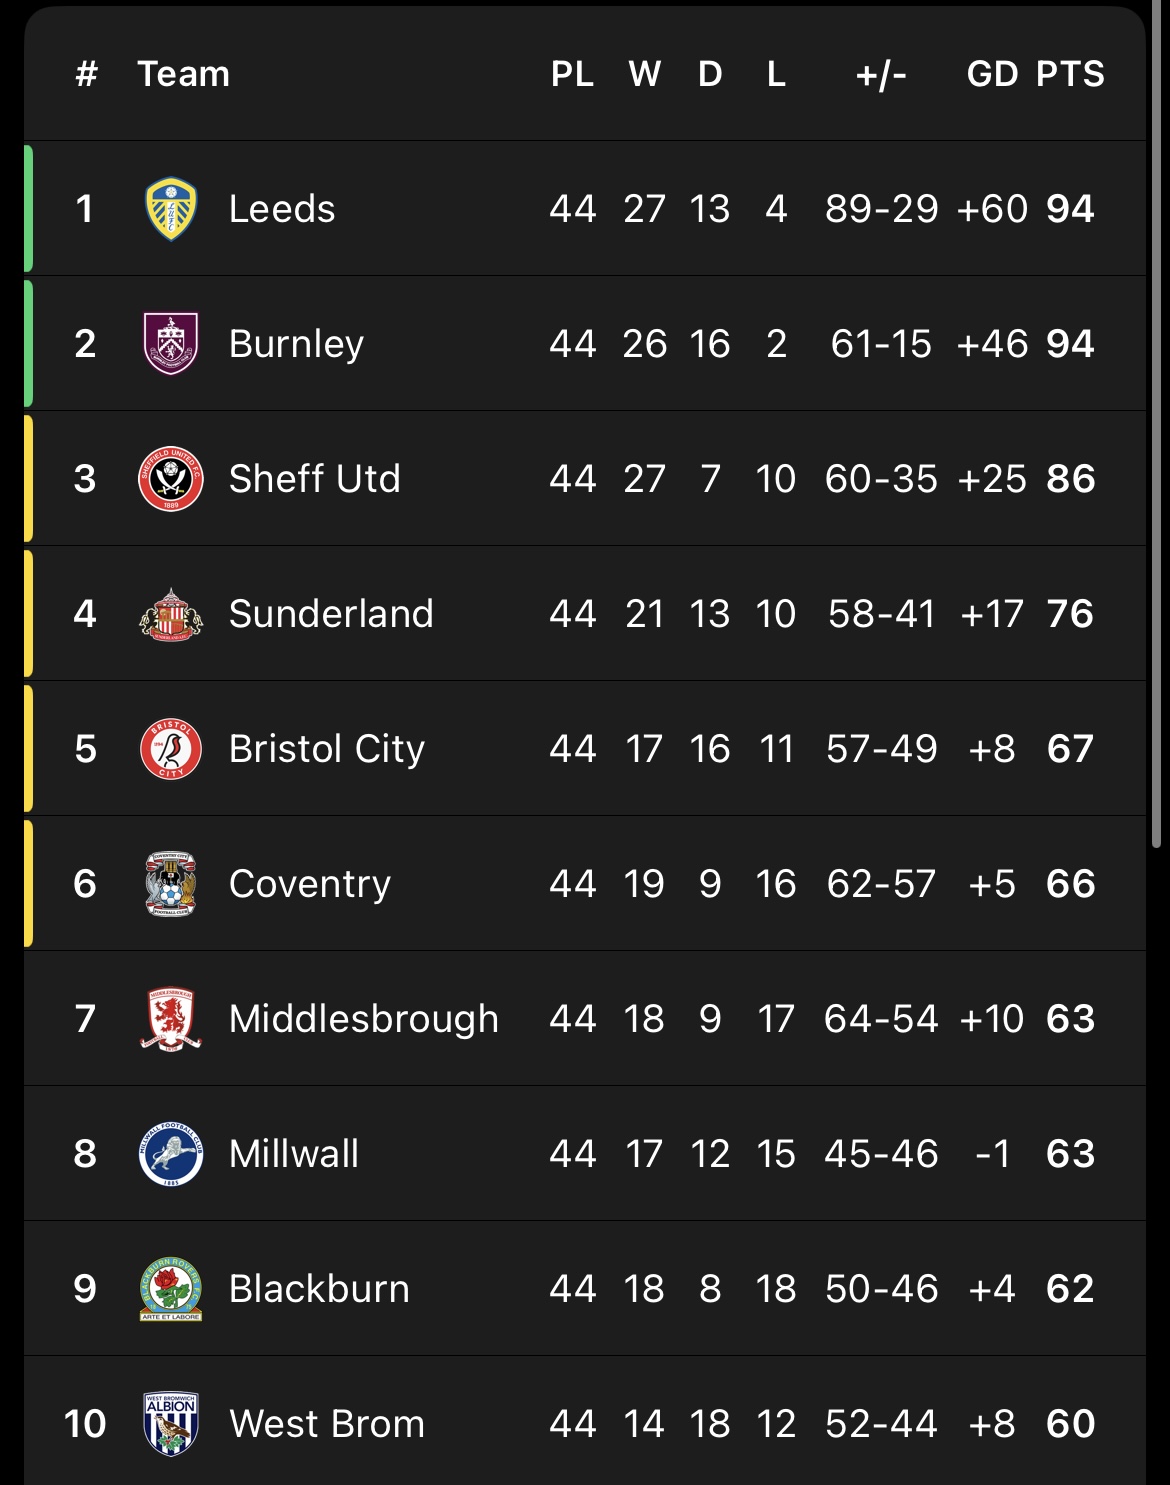Image resolution: width=1170 pixels, height=1485 pixels.
Task: Click the West Brom Albion badge
Action: tap(171, 1424)
